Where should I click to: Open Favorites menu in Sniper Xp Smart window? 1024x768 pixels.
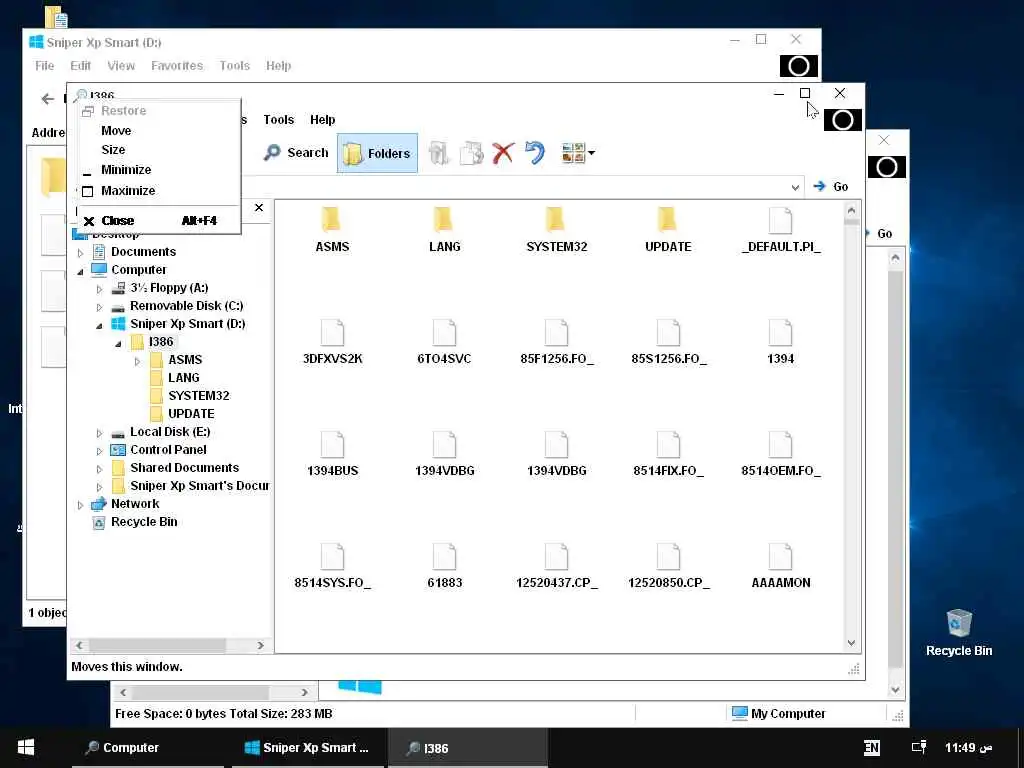[177, 66]
